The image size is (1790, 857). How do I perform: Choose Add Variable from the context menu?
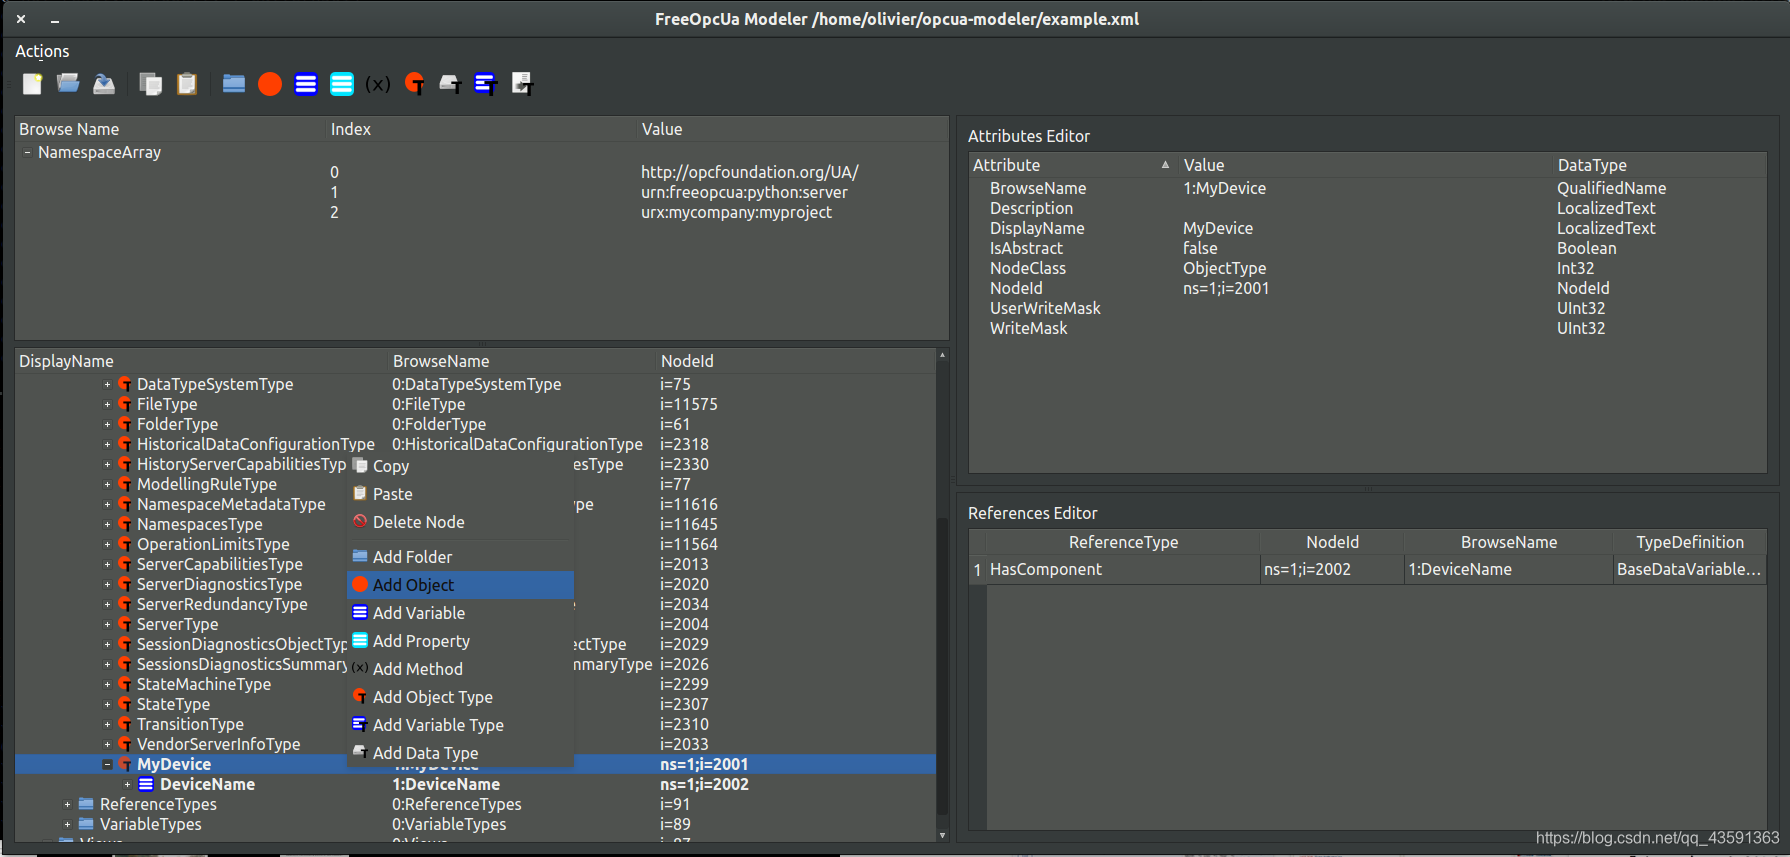tap(460, 613)
